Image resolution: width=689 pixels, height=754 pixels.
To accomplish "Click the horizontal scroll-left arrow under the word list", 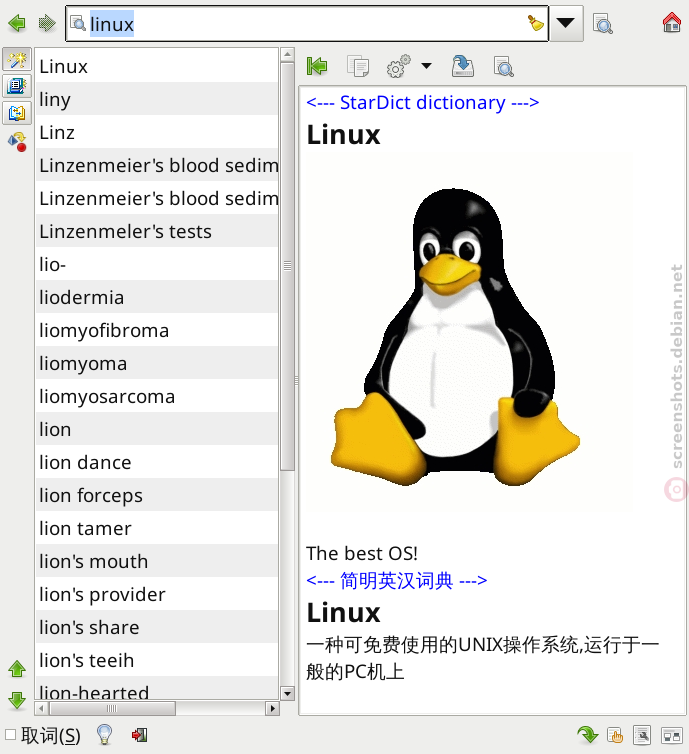I will [41, 708].
